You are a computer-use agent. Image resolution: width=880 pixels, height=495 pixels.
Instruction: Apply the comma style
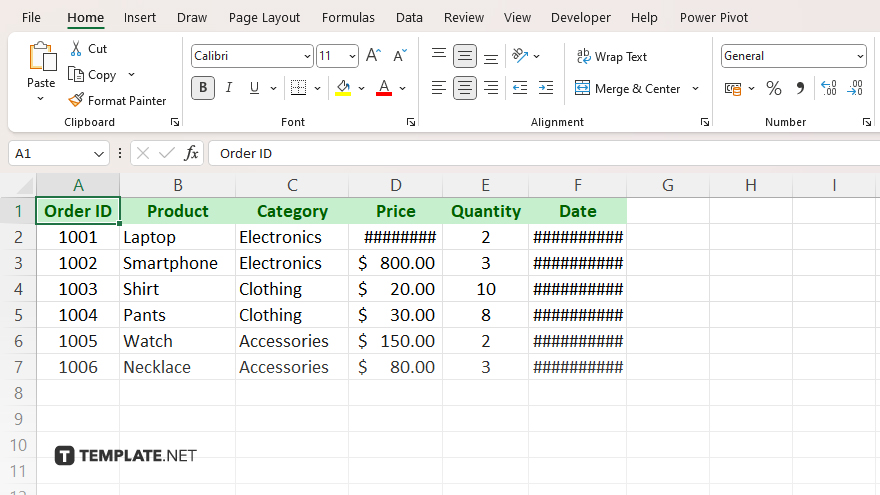(x=800, y=89)
